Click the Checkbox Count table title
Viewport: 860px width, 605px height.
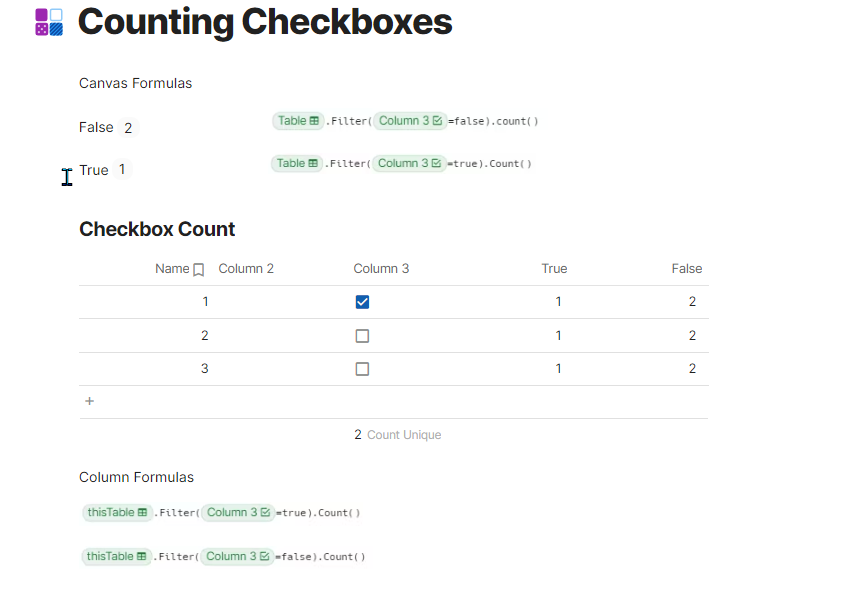click(x=157, y=229)
